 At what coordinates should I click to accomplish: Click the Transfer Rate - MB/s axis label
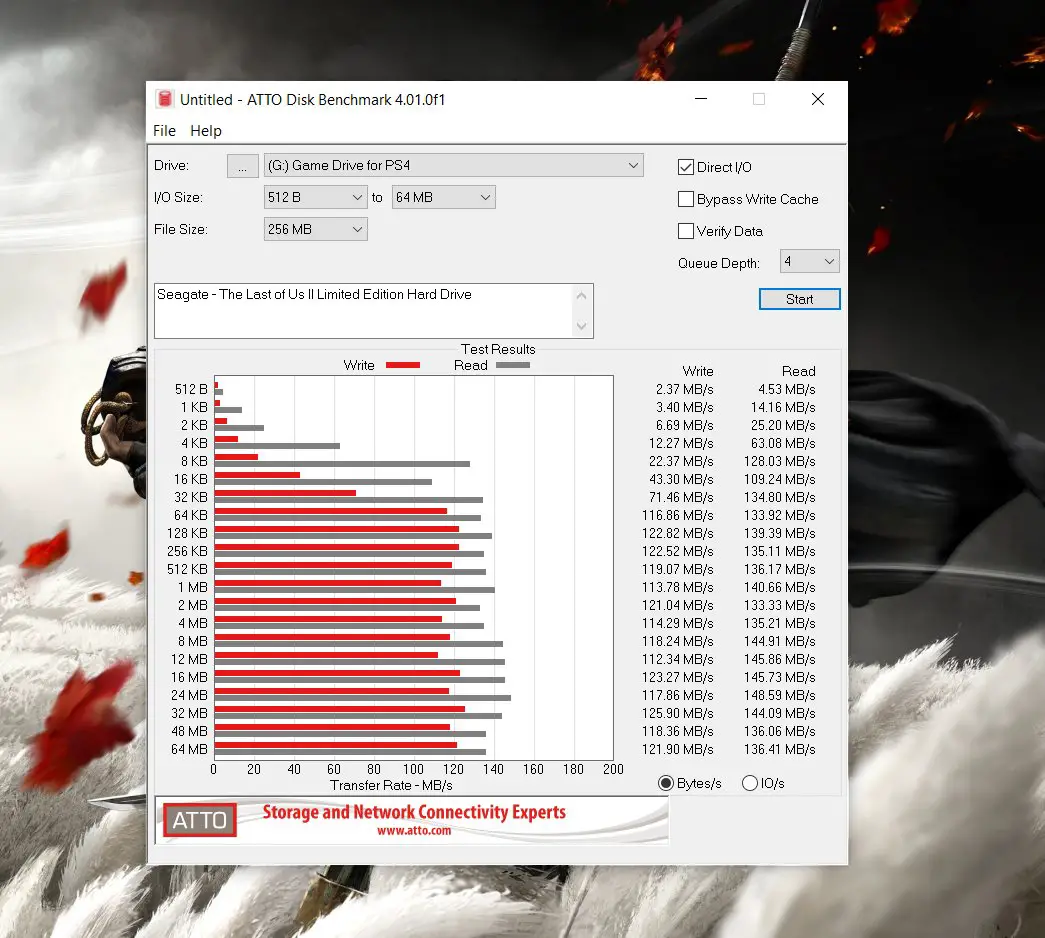coord(391,785)
